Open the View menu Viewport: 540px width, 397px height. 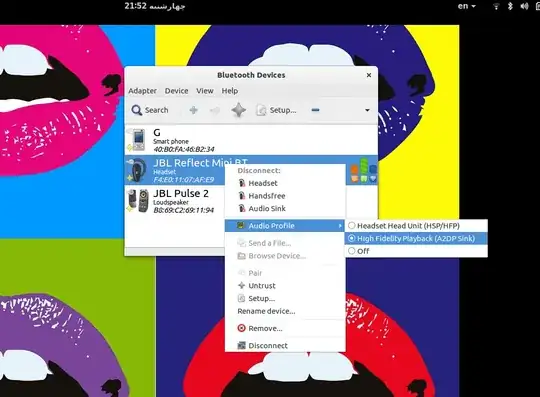(x=205, y=91)
